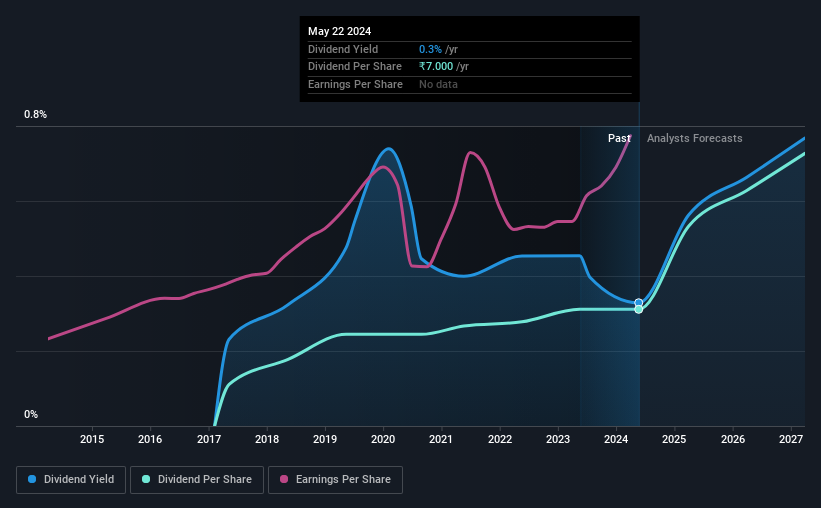Select the 2021 label on the x-axis
The height and width of the screenshot is (508, 821).
[x=441, y=439]
